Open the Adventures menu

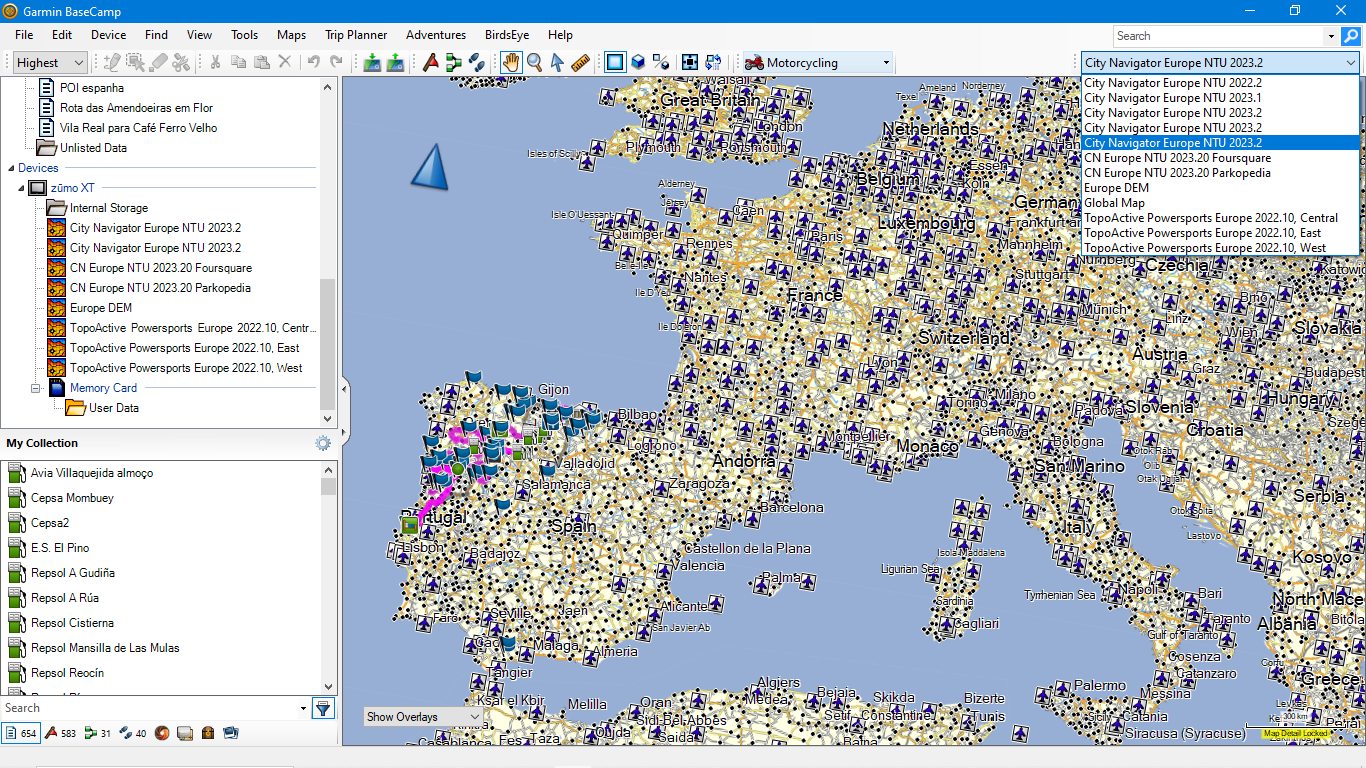(x=436, y=35)
